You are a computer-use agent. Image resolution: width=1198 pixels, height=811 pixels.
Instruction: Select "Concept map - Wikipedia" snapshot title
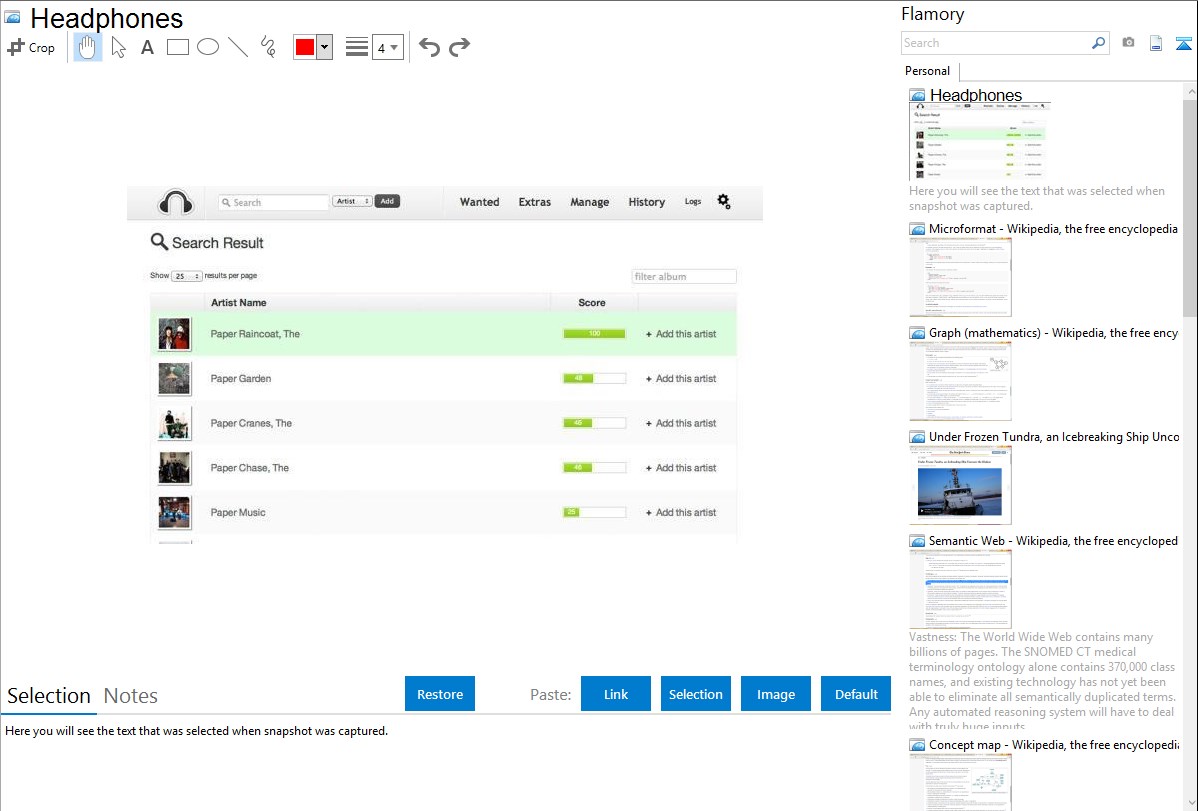click(x=1054, y=744)
